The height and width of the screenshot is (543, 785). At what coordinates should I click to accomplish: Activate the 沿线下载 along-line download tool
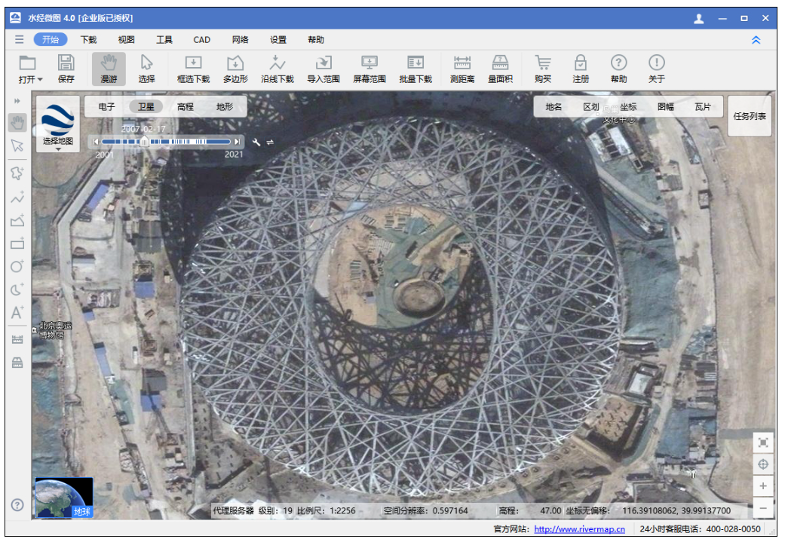point(277,67)
